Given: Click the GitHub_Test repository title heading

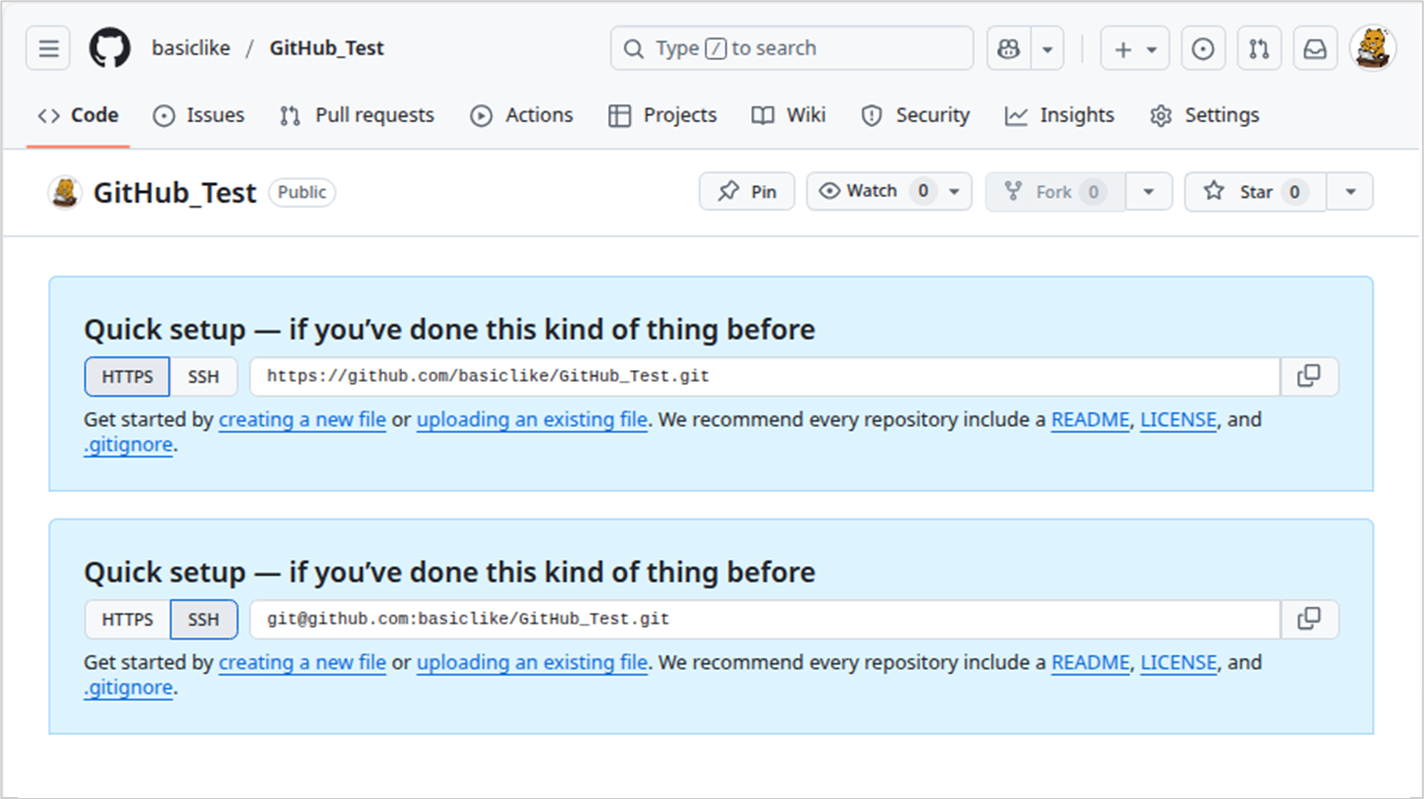Looking at the screenshot, I should (175, 192).
